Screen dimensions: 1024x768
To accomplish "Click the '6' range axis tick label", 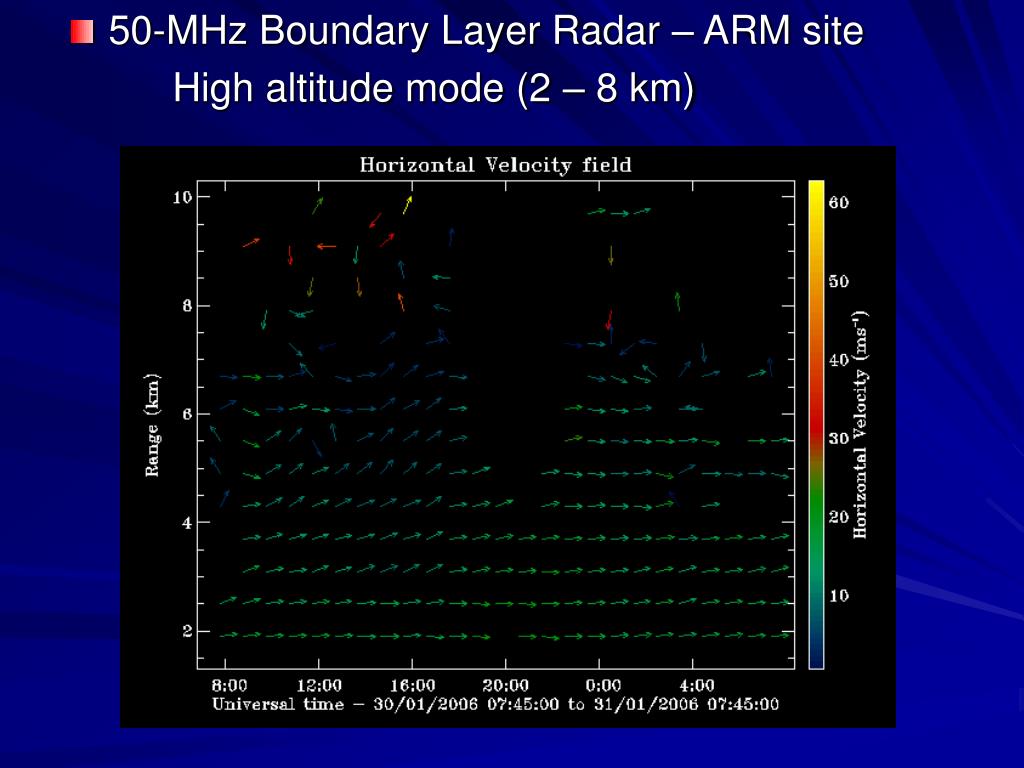I will pyautogui.click(x=187, y=414).
